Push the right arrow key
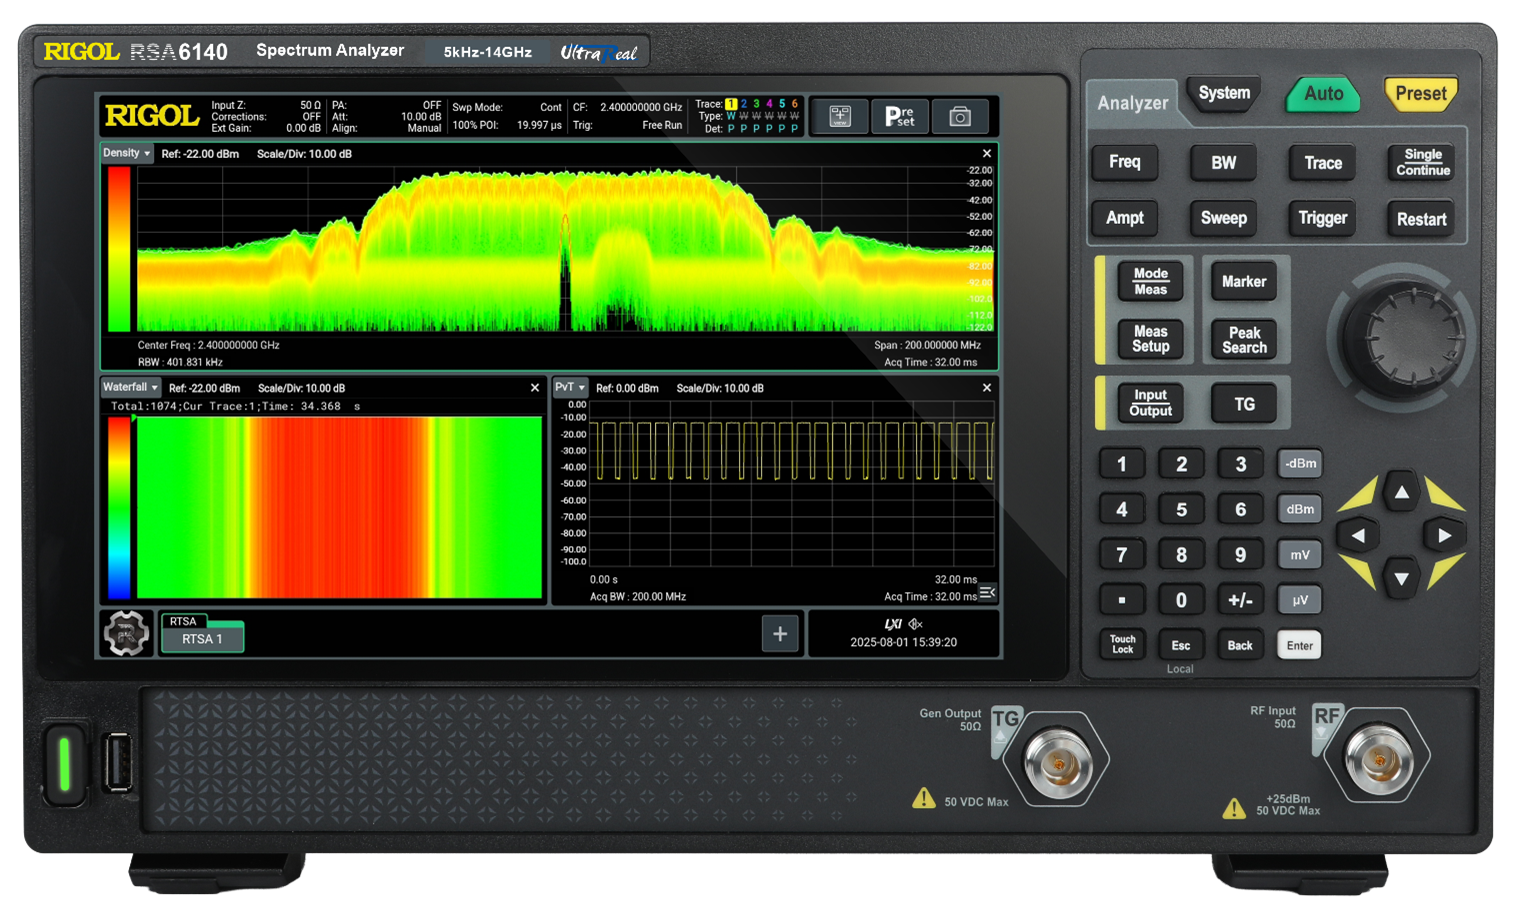Screen dimensions: 1521x908 [1445, 536]
